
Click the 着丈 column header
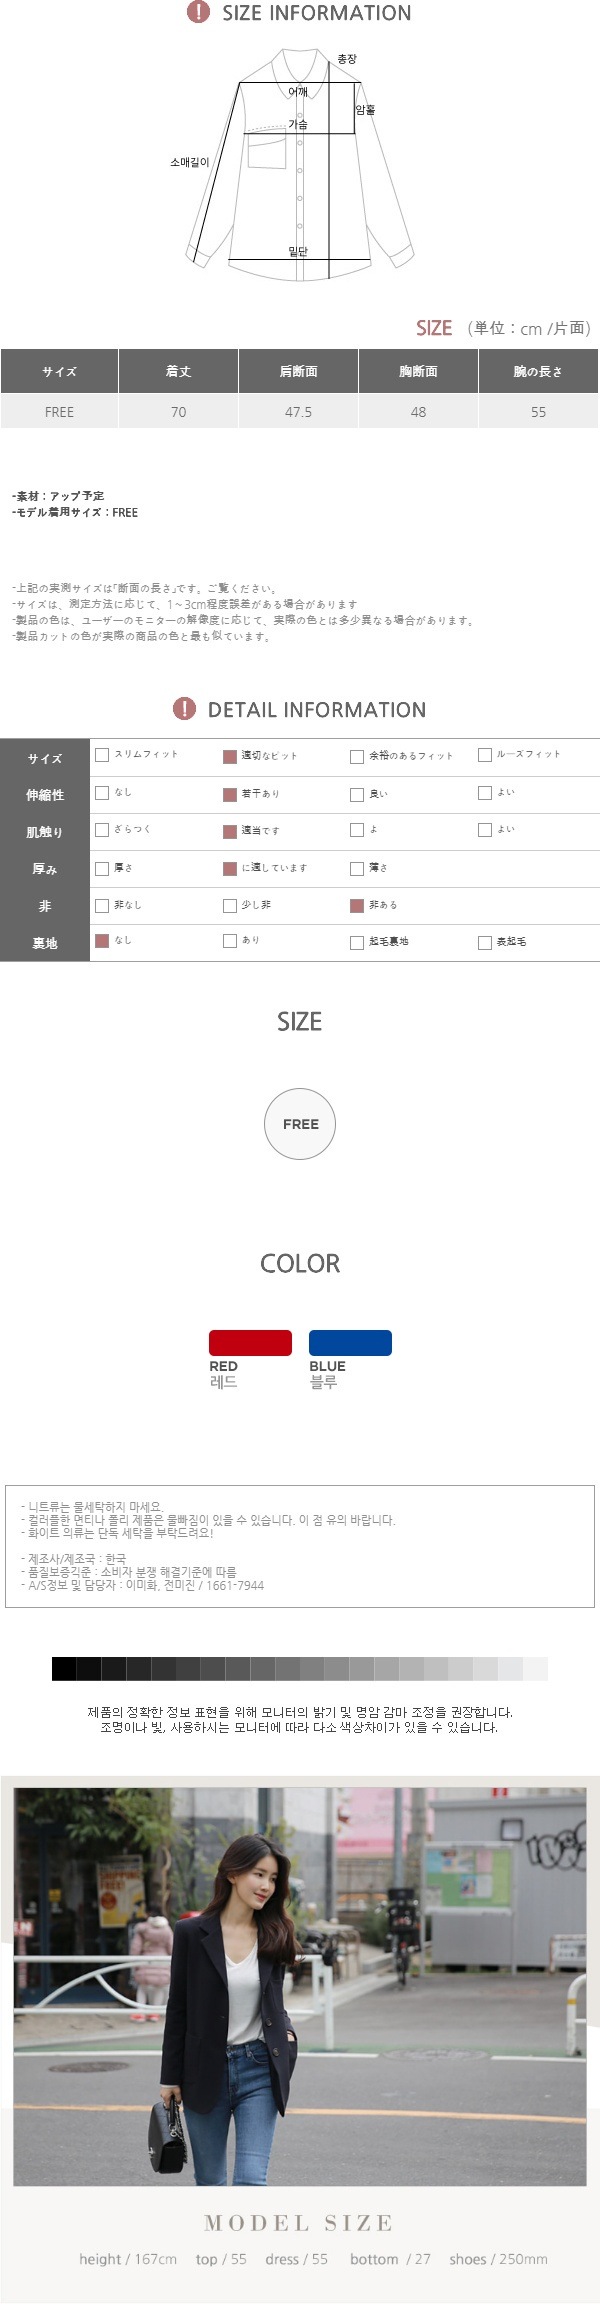[178, 371]
